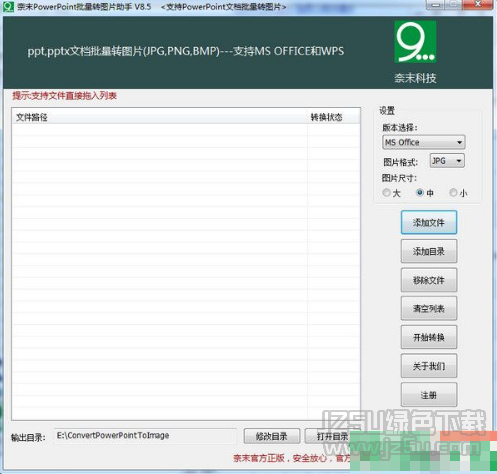The width and height of the screenshot is (497, 474).
Task: Click the ppt,pptx banner heading text
Action: 186,51
